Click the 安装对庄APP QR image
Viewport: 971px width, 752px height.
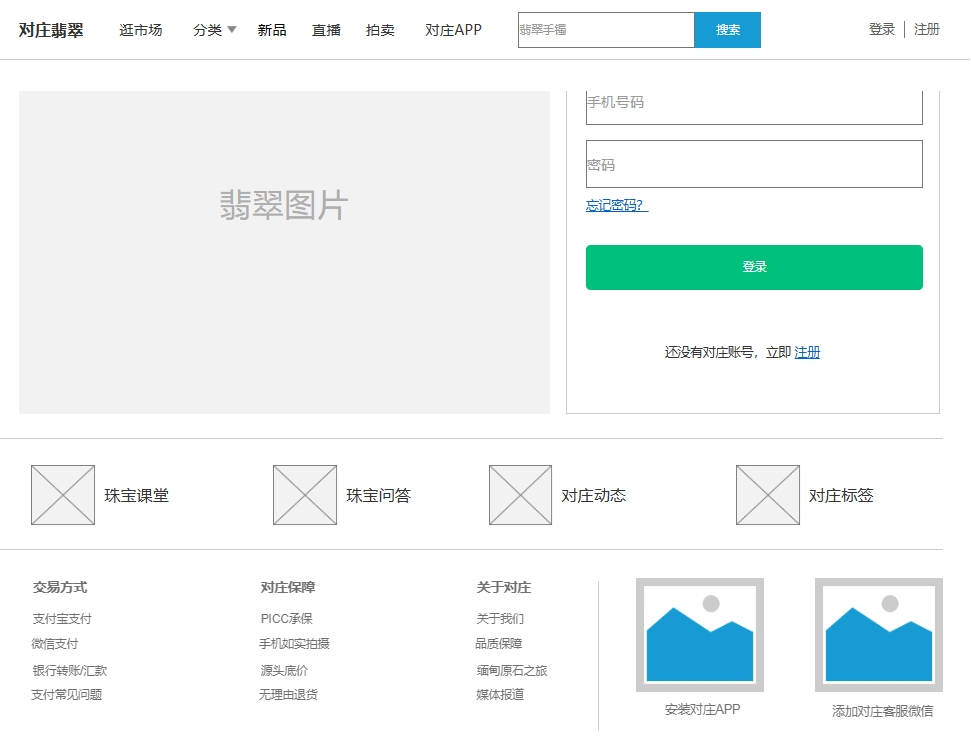point(700,635)
